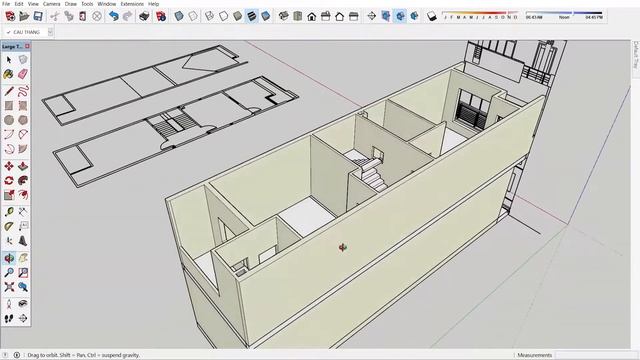Select the Freehand tool
This screenshot has height=360, width=640.
click(x=23, y=91)
